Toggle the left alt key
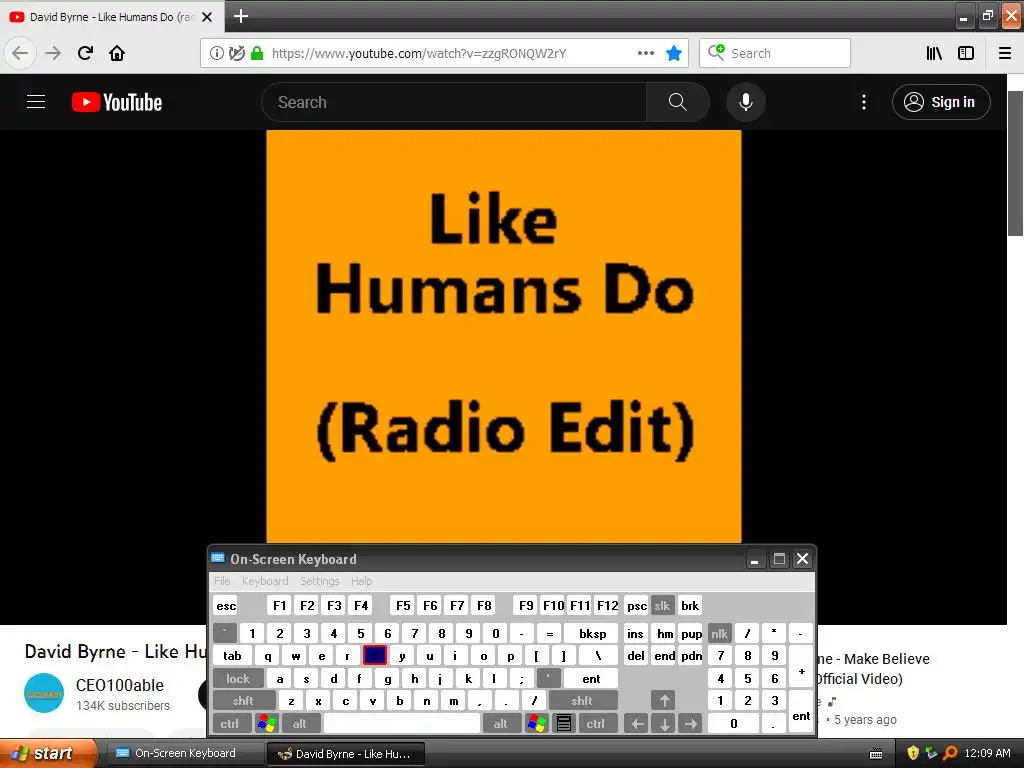Viewport: 1024px width, 768px height. tap(299, 724)
